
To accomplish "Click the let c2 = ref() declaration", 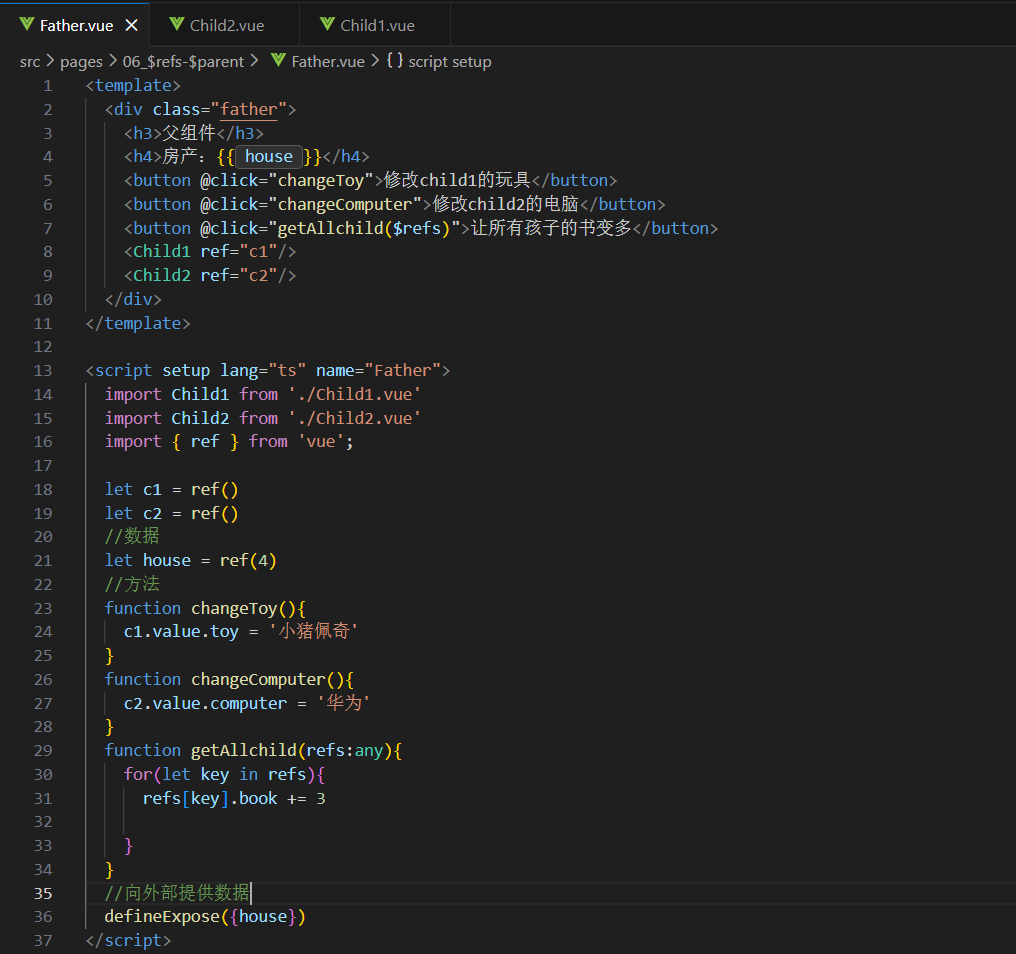I will pyautogui.click(x=172, y=513).
